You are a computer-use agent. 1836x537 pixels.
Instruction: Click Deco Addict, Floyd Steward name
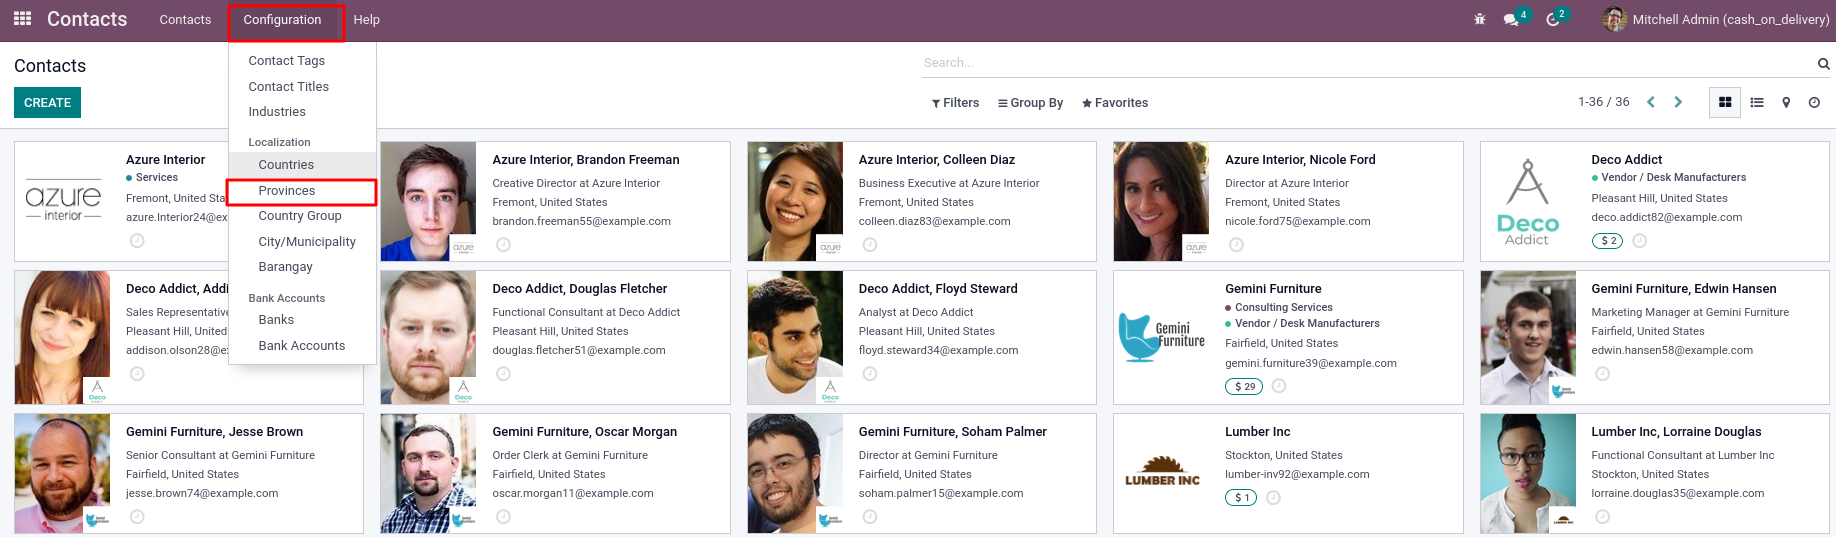coord(937,289)
